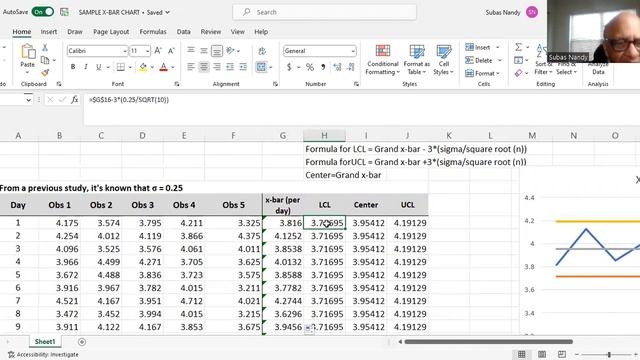Open the document title dropdown arrow
Screen dimensions: 640x360
pos(167,12)
